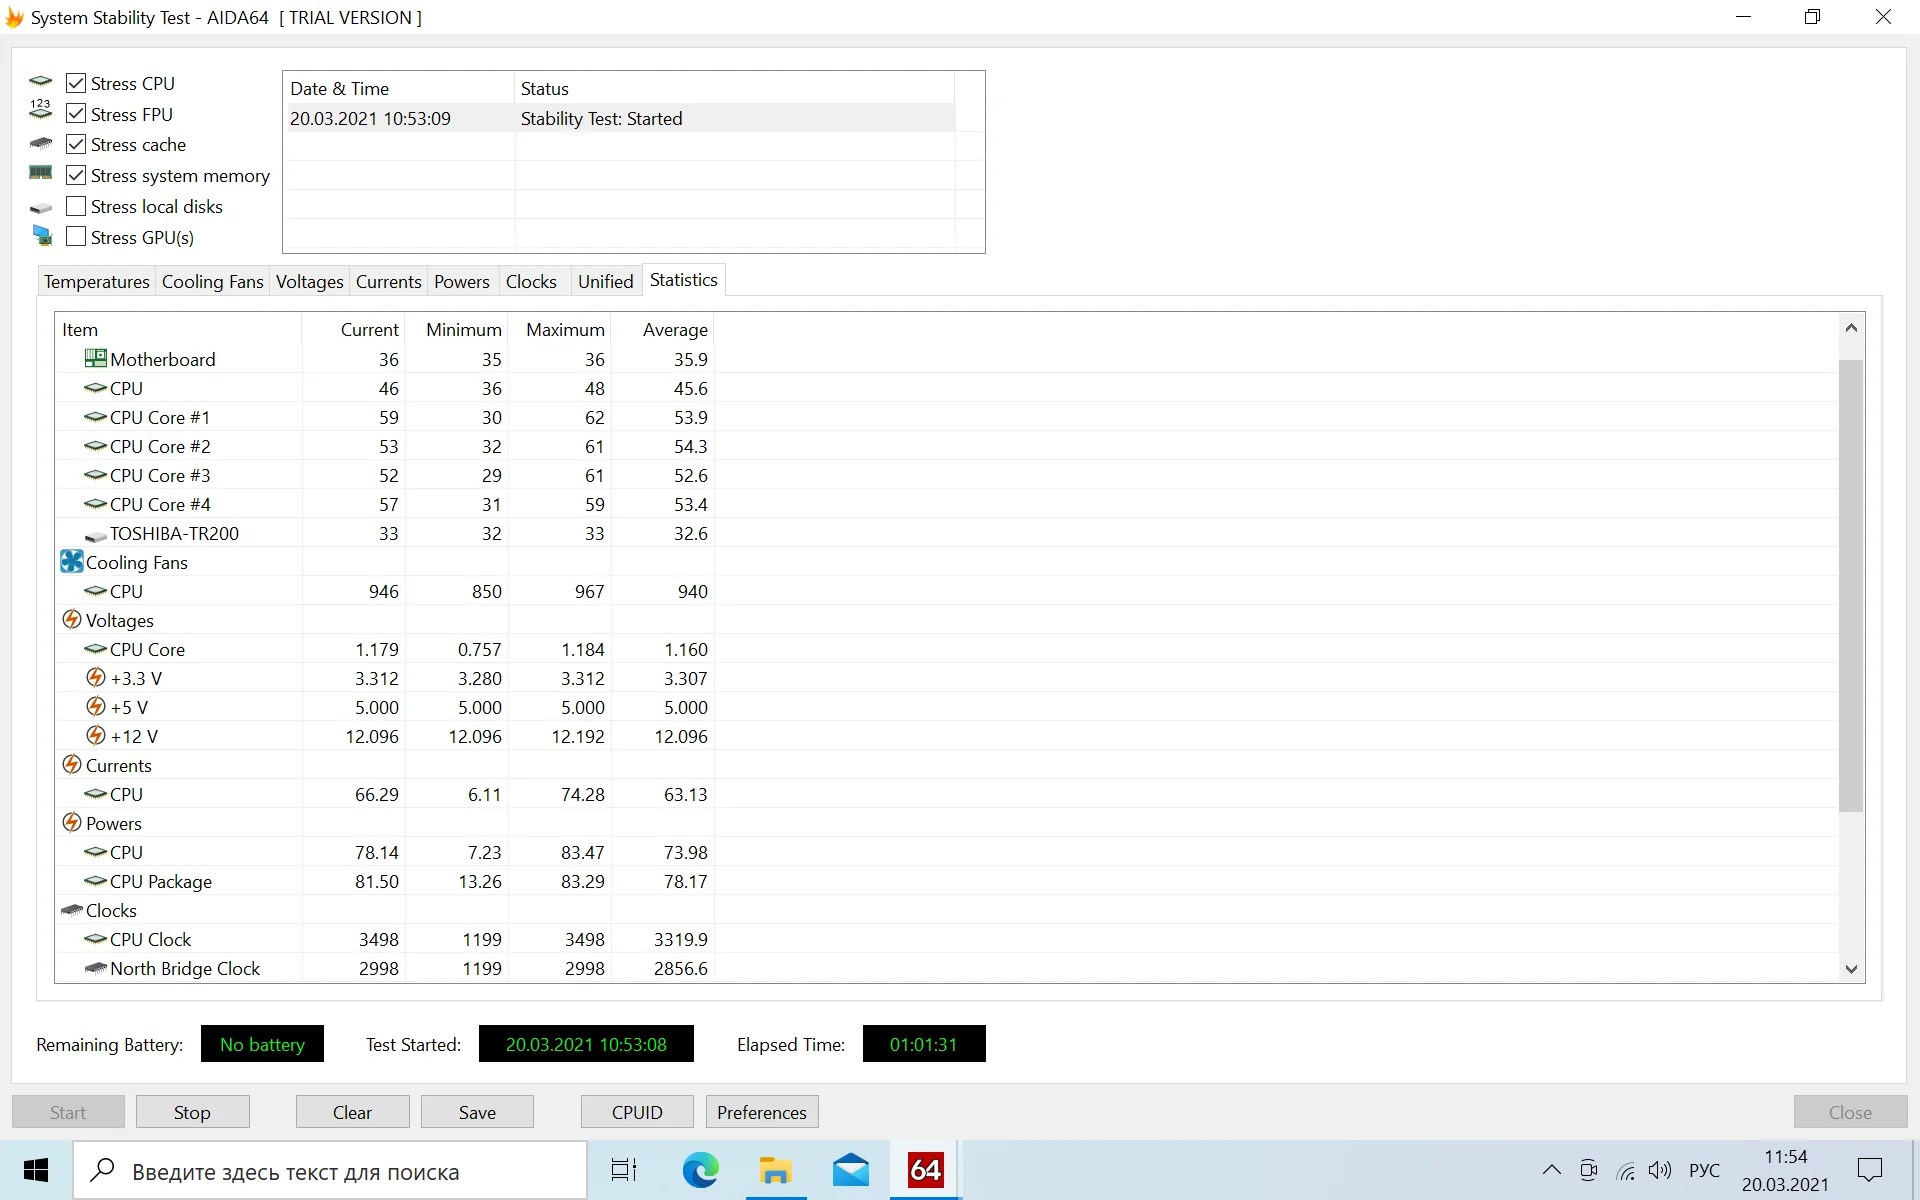Click the Motherboard icon in the statistics list
1920x1200 pixels.
[x=95, y=359]
